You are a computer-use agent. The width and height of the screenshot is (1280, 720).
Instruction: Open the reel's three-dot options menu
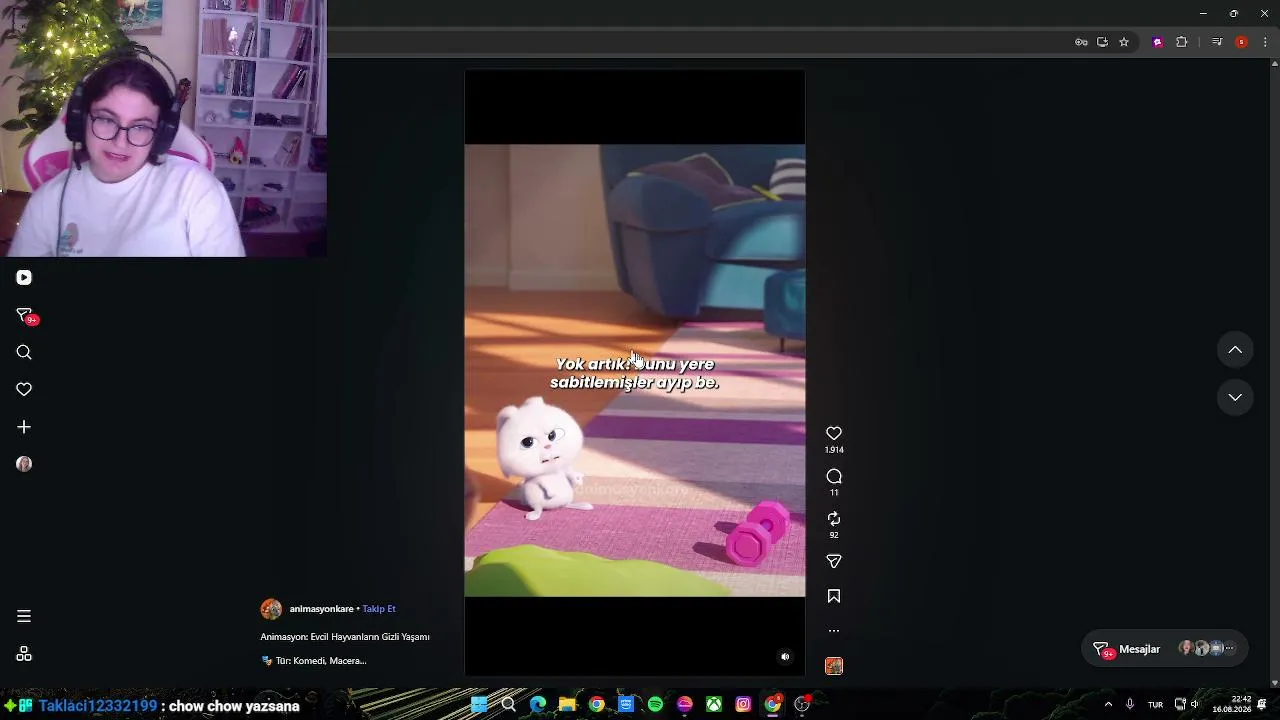click(834, 631)
